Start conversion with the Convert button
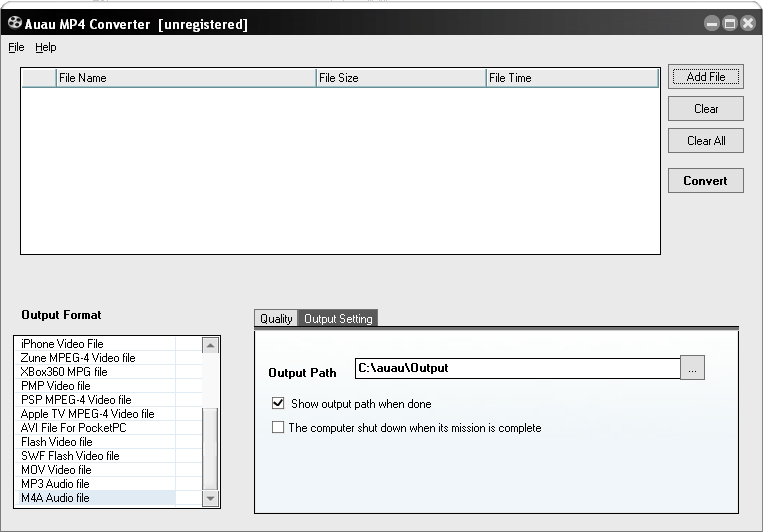763x532 pixels. tap(706, 181)
